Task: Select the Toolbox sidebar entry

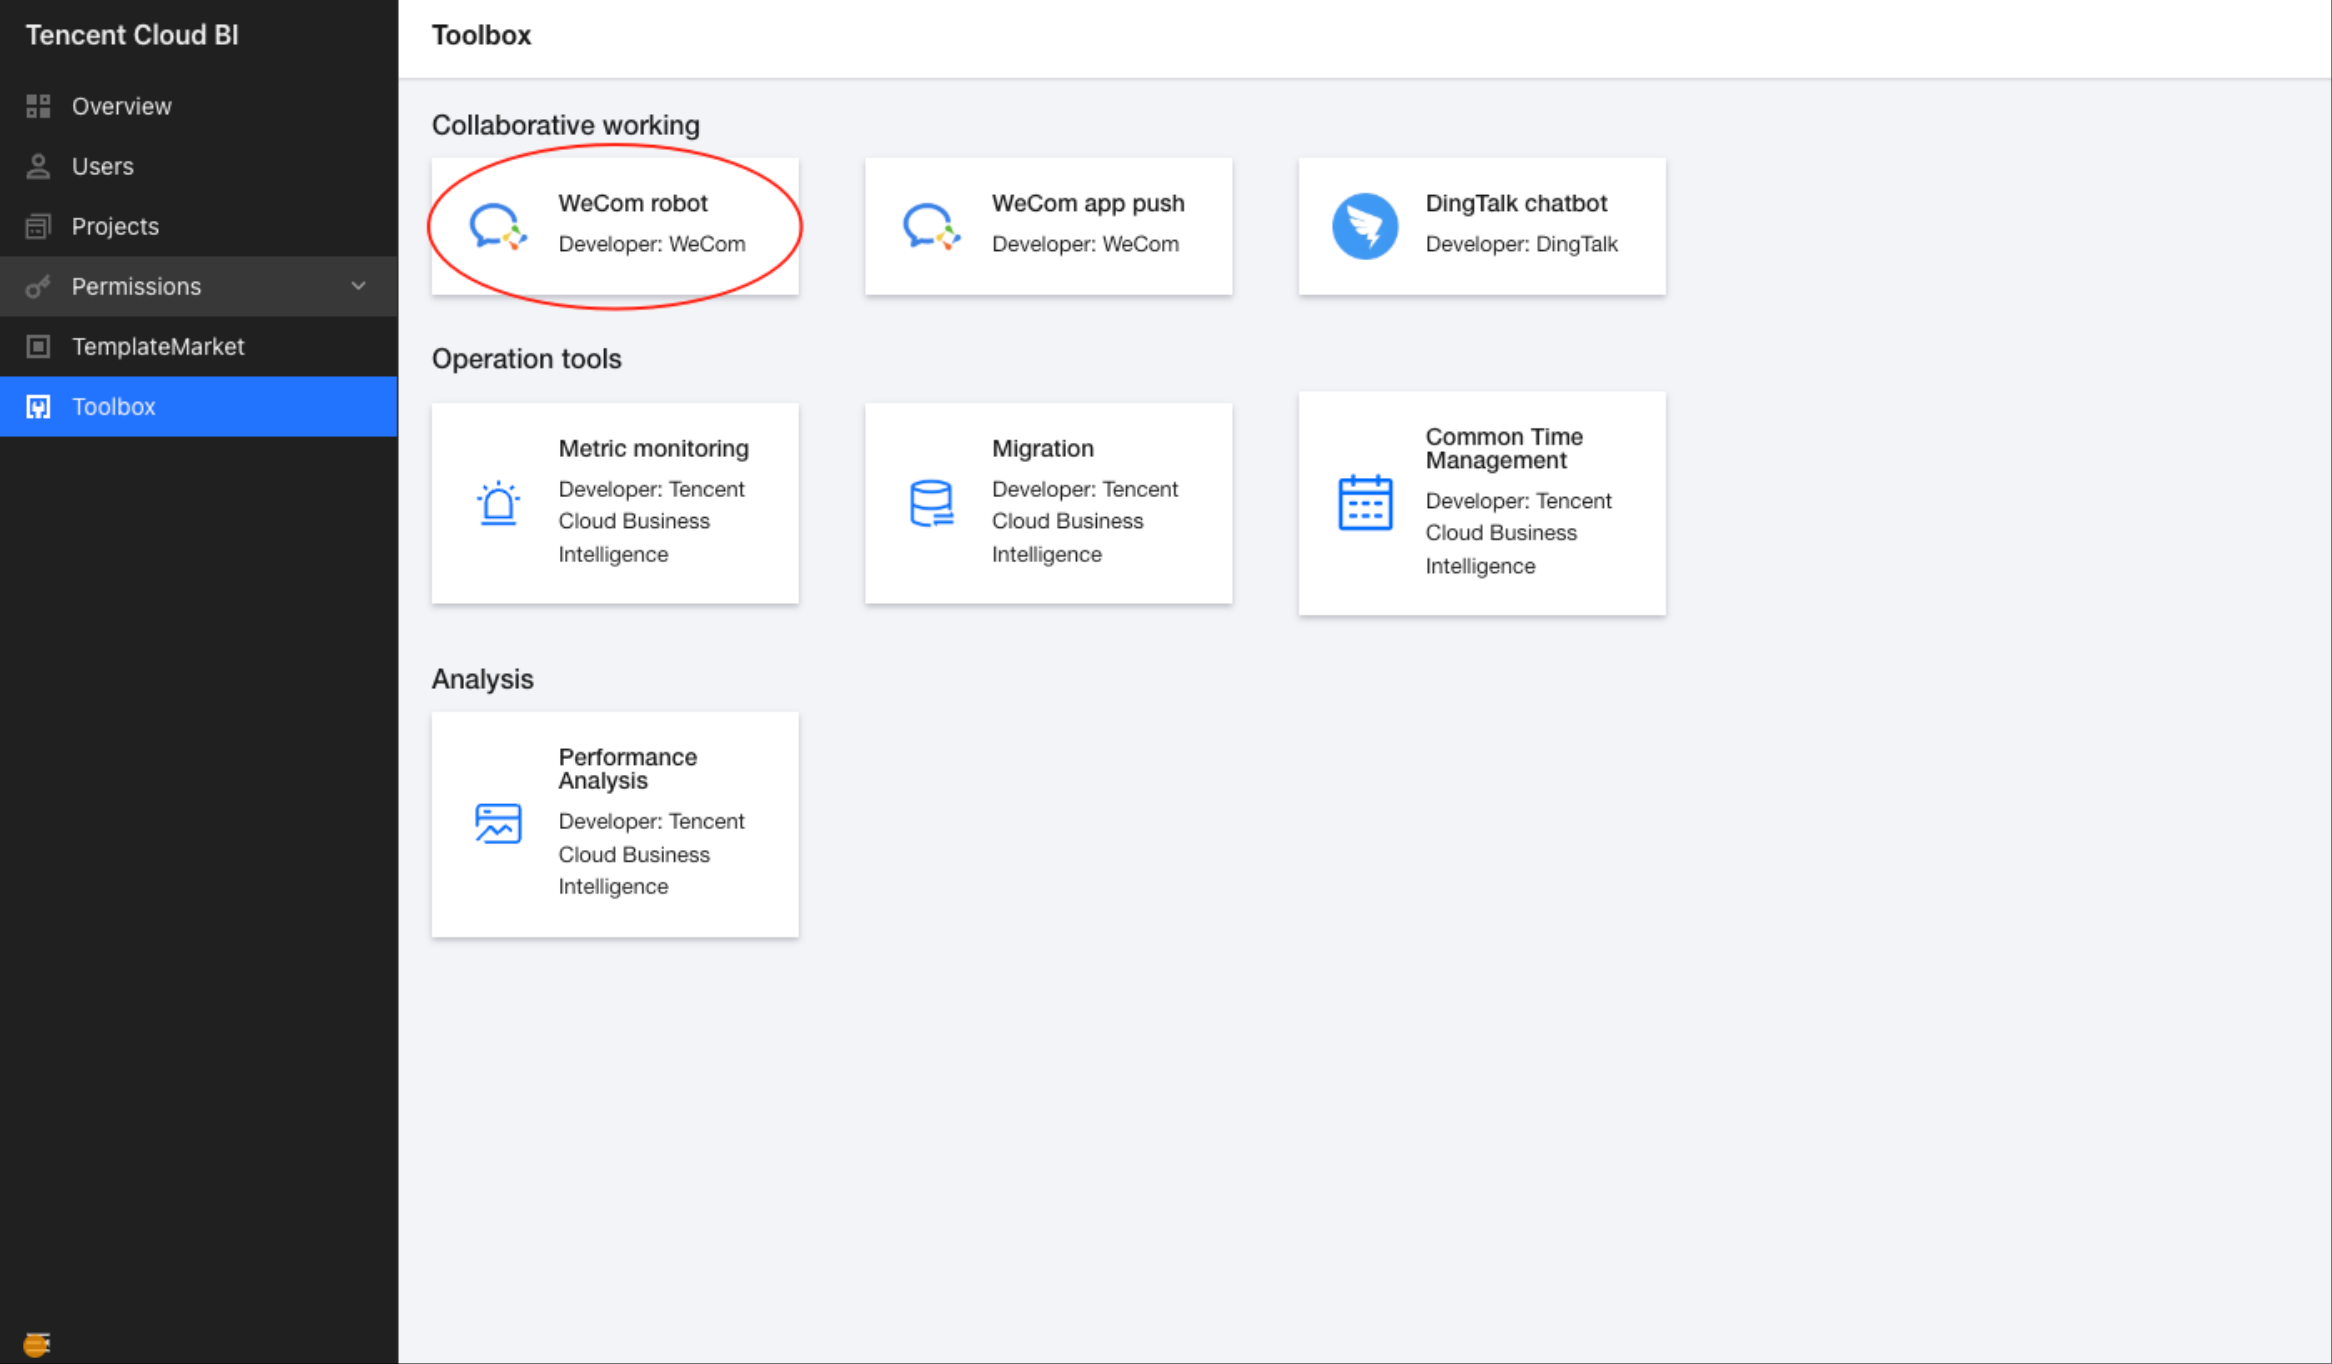Action: coord(113,406)
